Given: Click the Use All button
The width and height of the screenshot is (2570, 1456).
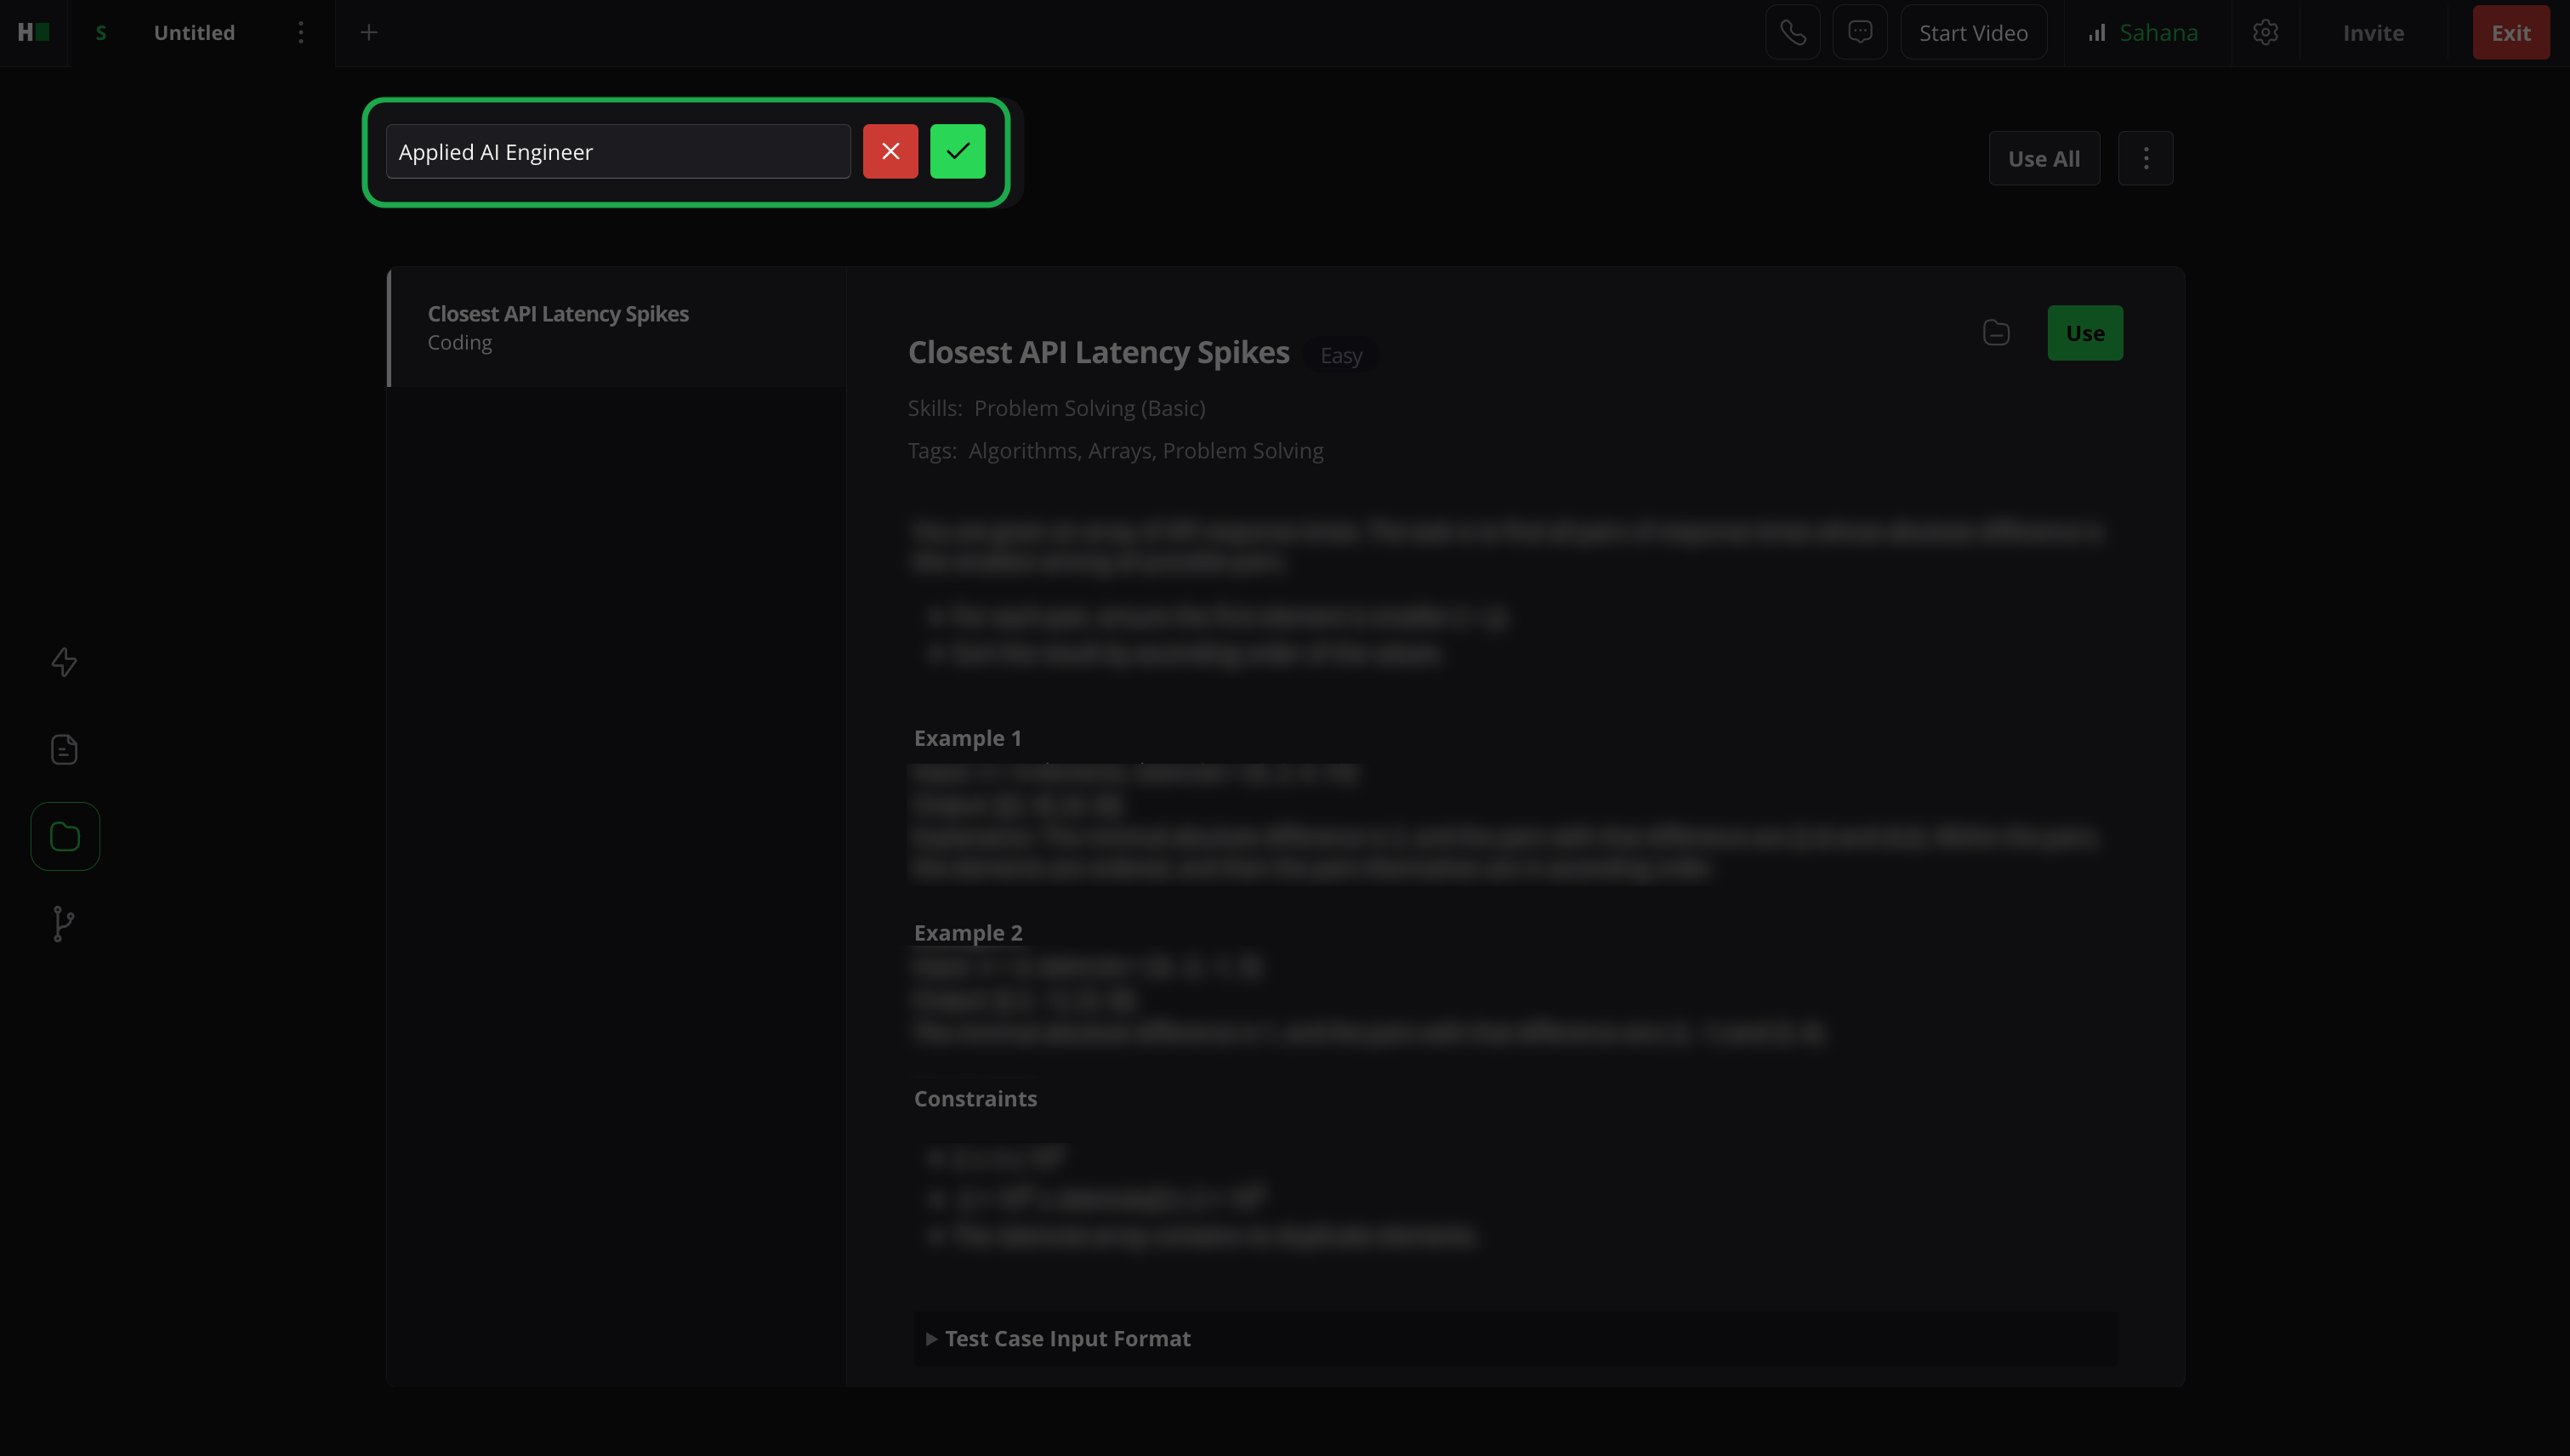Looking at the screenshot, I should coord(2043,158).
